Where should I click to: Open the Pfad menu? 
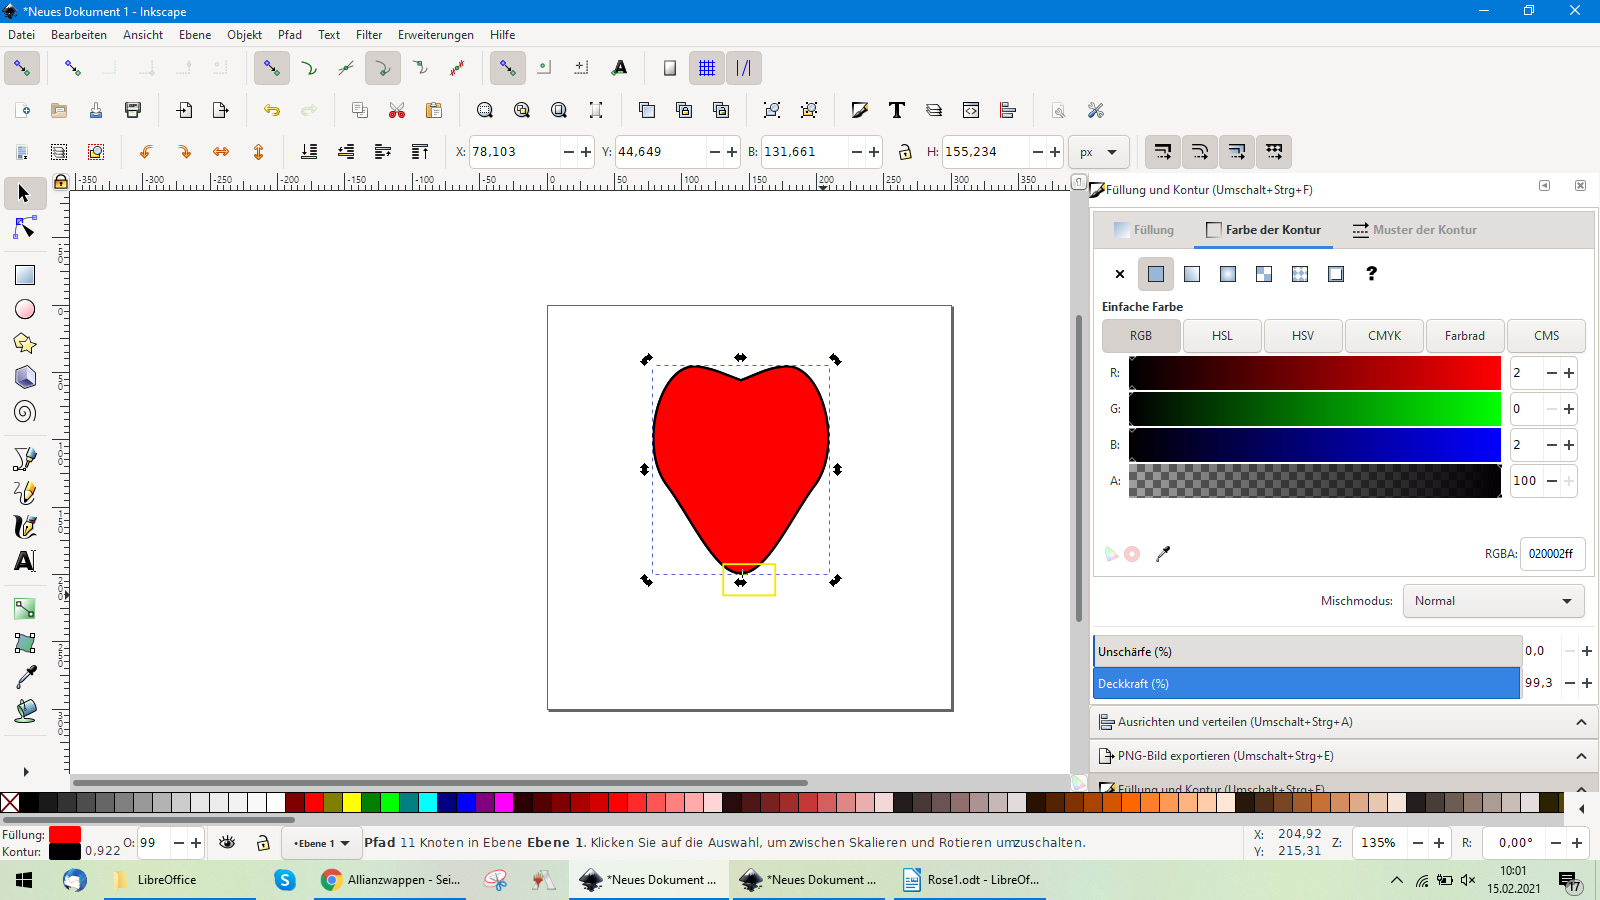click(x=290, y=35)
